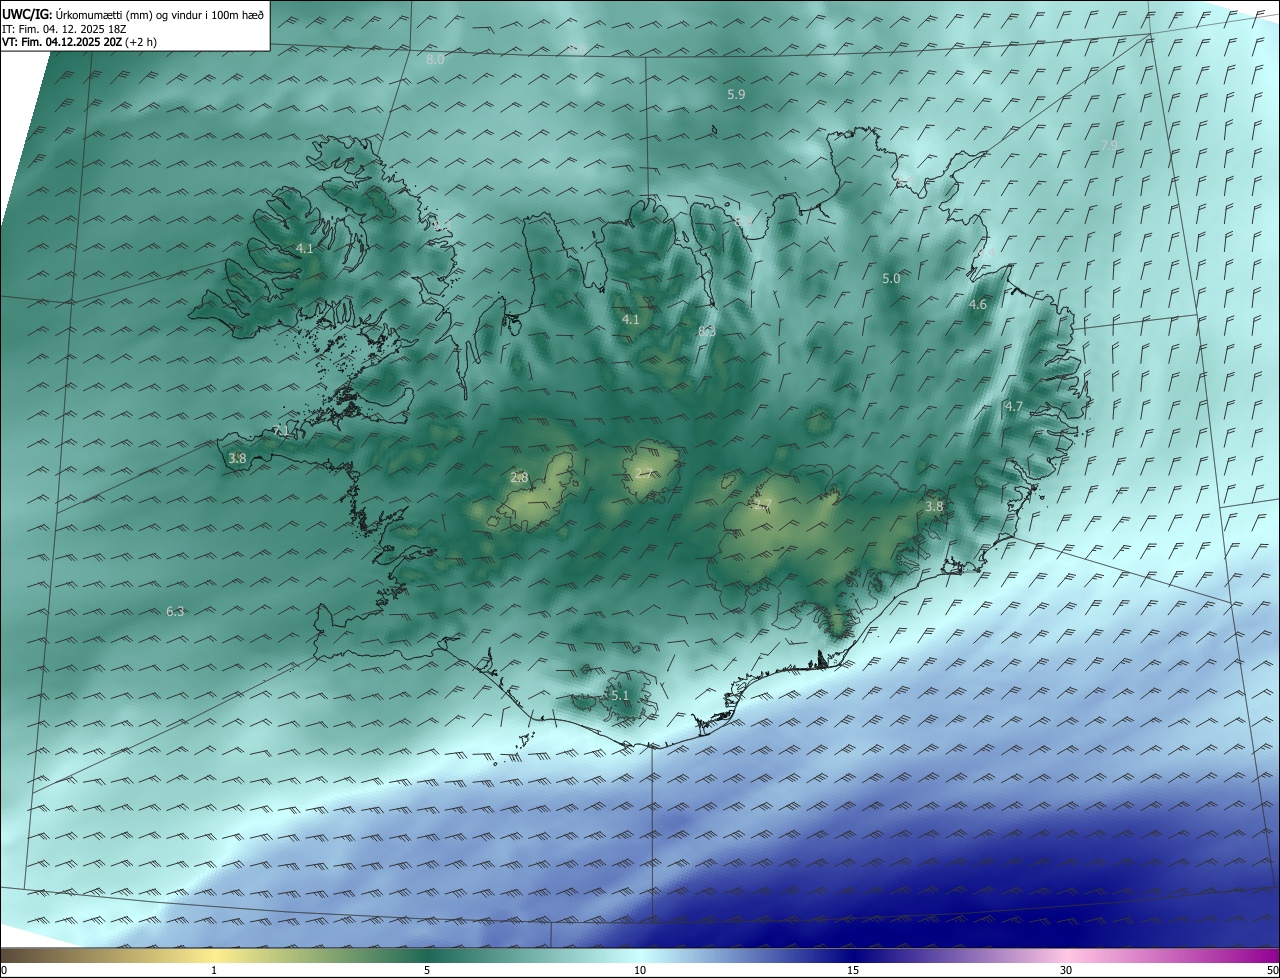Click the 8.0 value label
Image resolution: width=1280 pixels, height=978 pixels.
tap(435, 60)
